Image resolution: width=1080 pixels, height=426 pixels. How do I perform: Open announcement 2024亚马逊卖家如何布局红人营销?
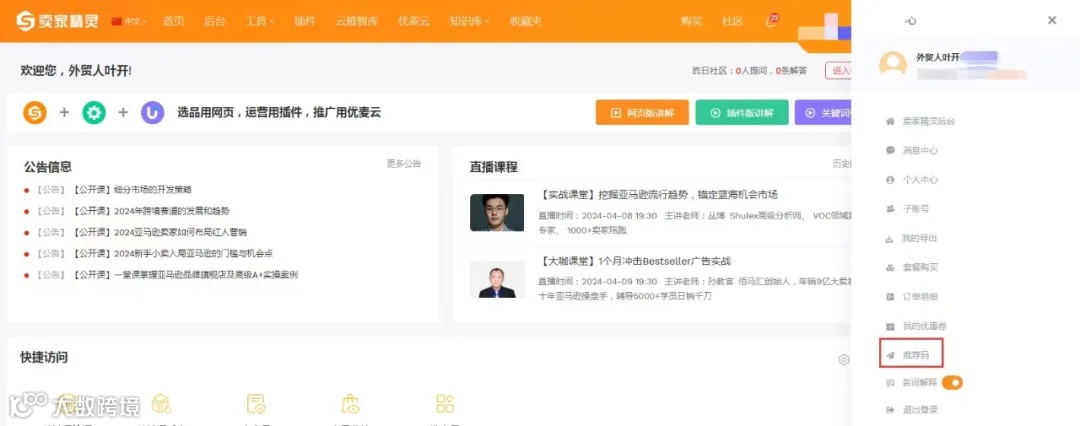pos(180,232)
